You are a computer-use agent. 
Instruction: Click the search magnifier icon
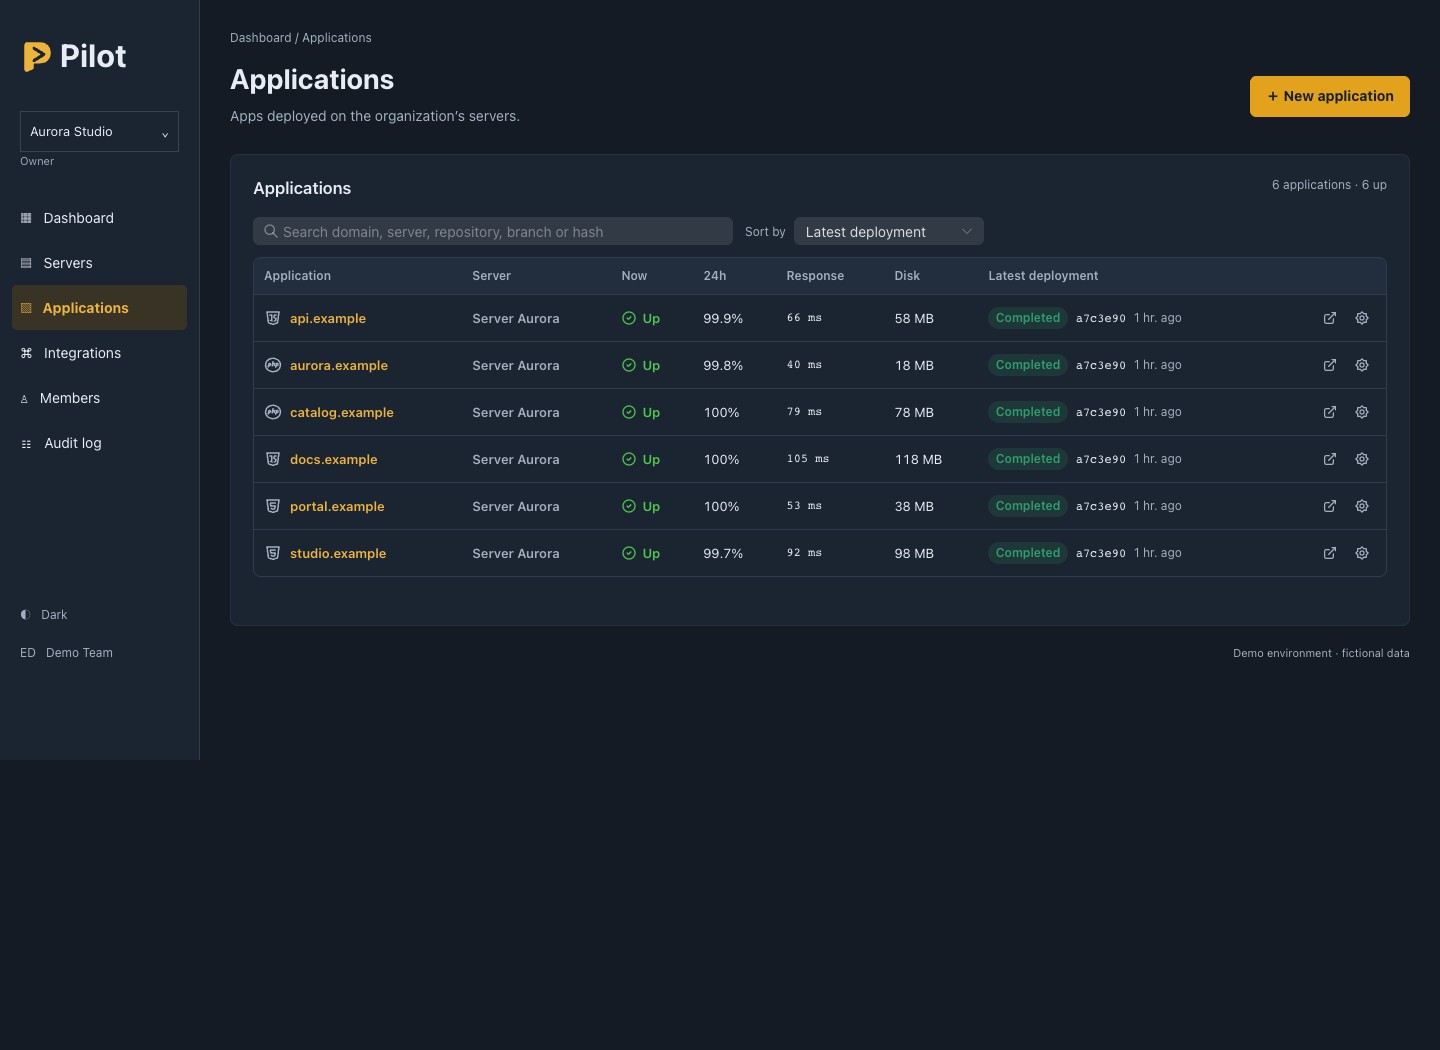pyautogui.click(x=270, y=231)
